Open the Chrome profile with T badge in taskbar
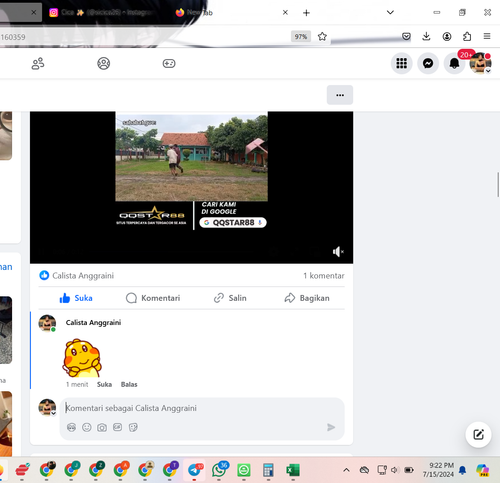 tap(170, 470)
